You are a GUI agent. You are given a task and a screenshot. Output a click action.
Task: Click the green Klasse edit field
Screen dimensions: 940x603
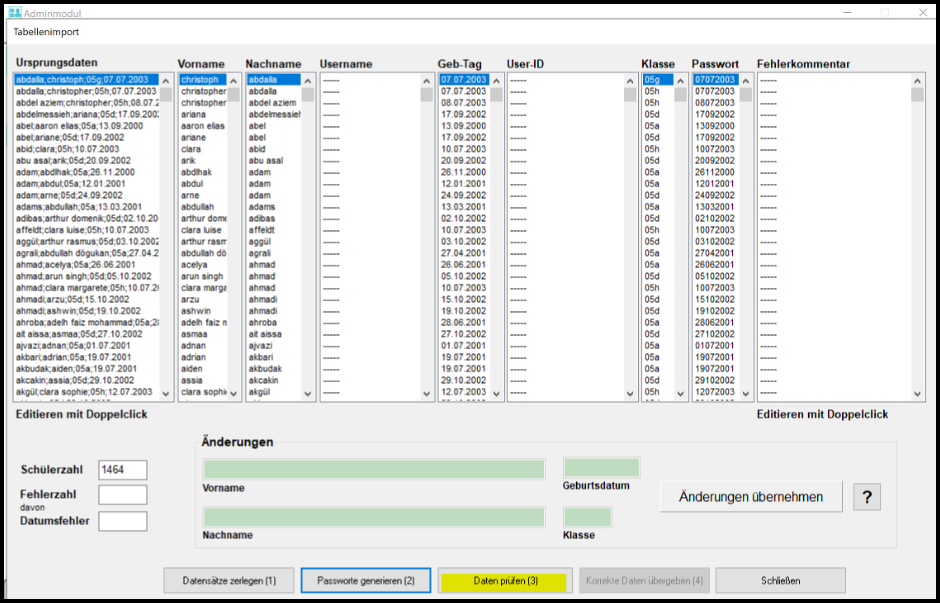coord(587,517)
